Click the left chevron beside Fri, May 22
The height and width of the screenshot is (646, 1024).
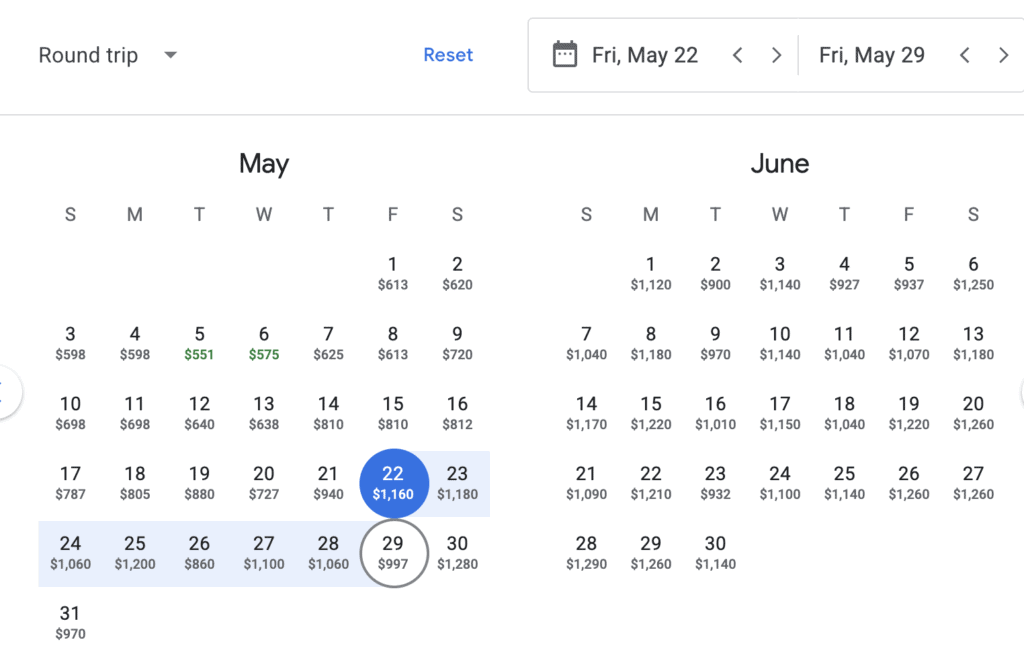737,55
